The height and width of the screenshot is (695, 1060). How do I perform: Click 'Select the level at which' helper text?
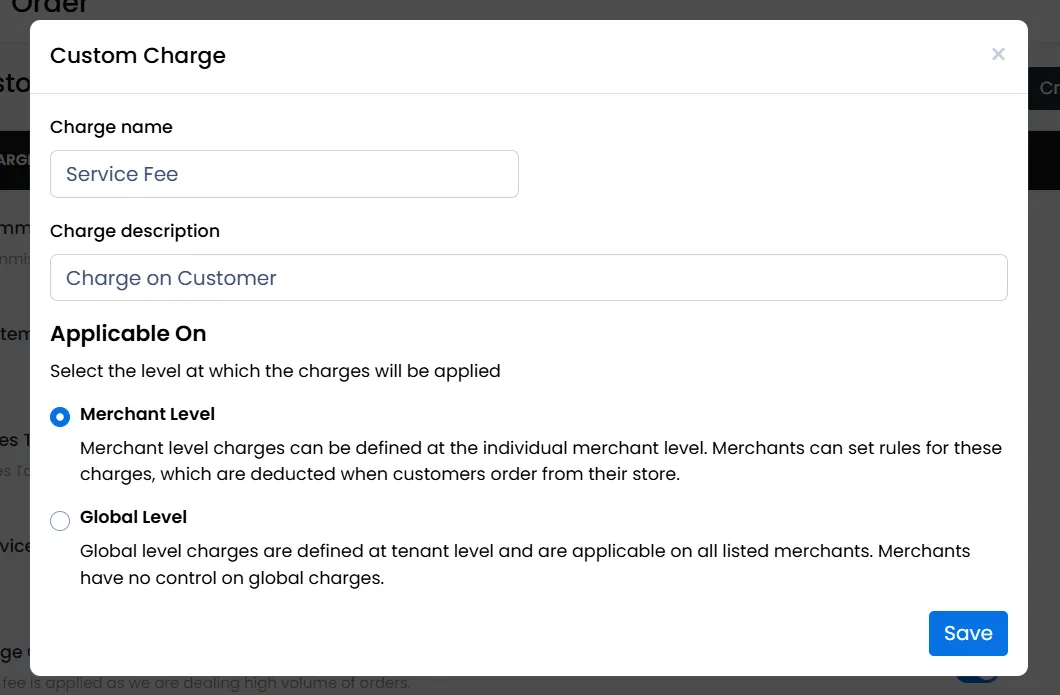click(275, 371)
